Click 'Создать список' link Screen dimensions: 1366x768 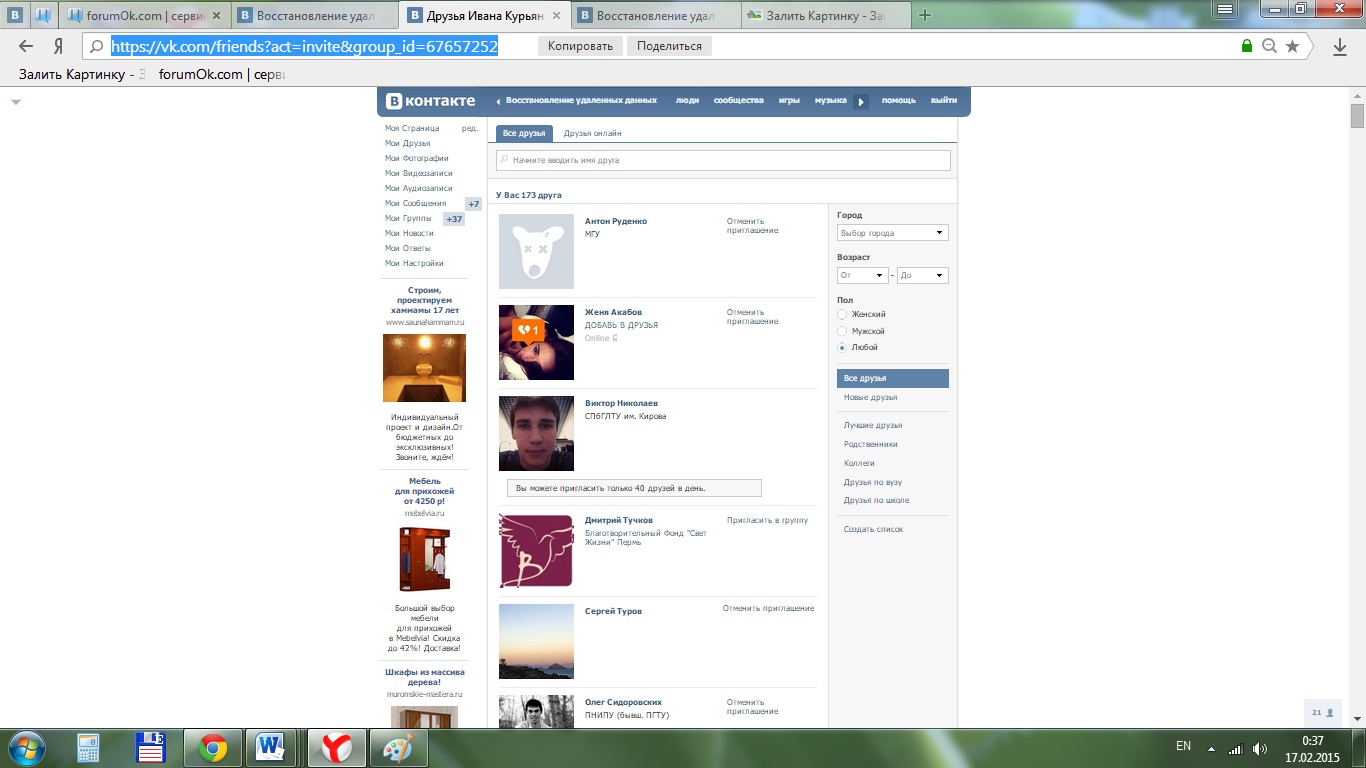click(x=872, y=529)
